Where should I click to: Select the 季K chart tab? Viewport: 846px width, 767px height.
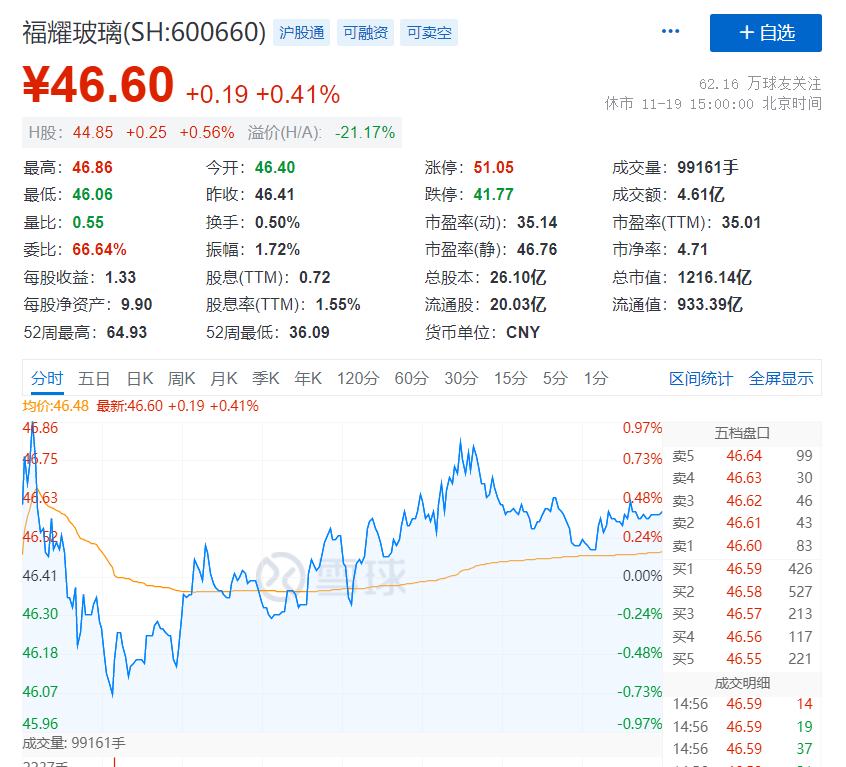point(266,378)
